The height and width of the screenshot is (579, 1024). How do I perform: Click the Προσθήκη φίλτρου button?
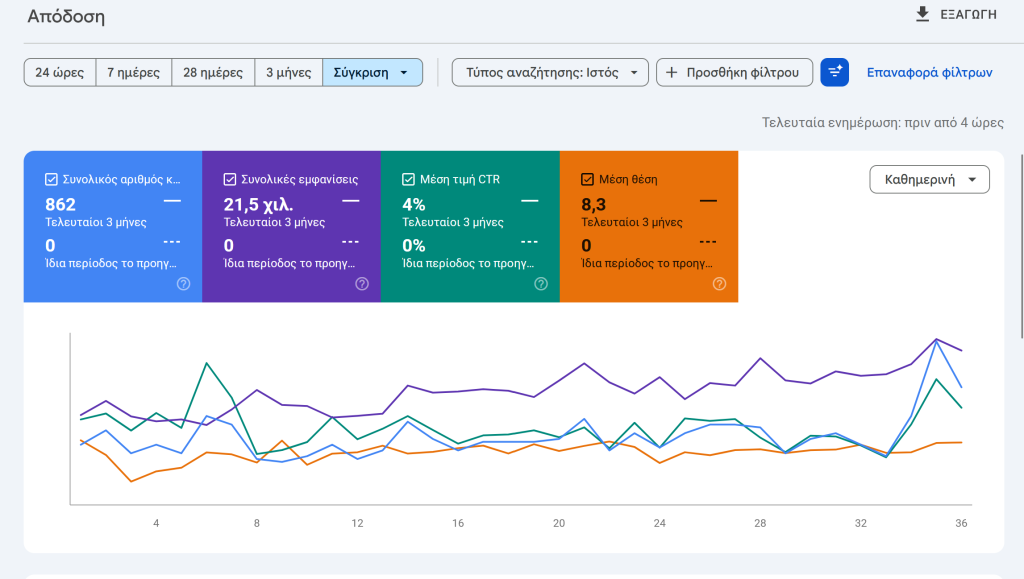pos(734,72)
